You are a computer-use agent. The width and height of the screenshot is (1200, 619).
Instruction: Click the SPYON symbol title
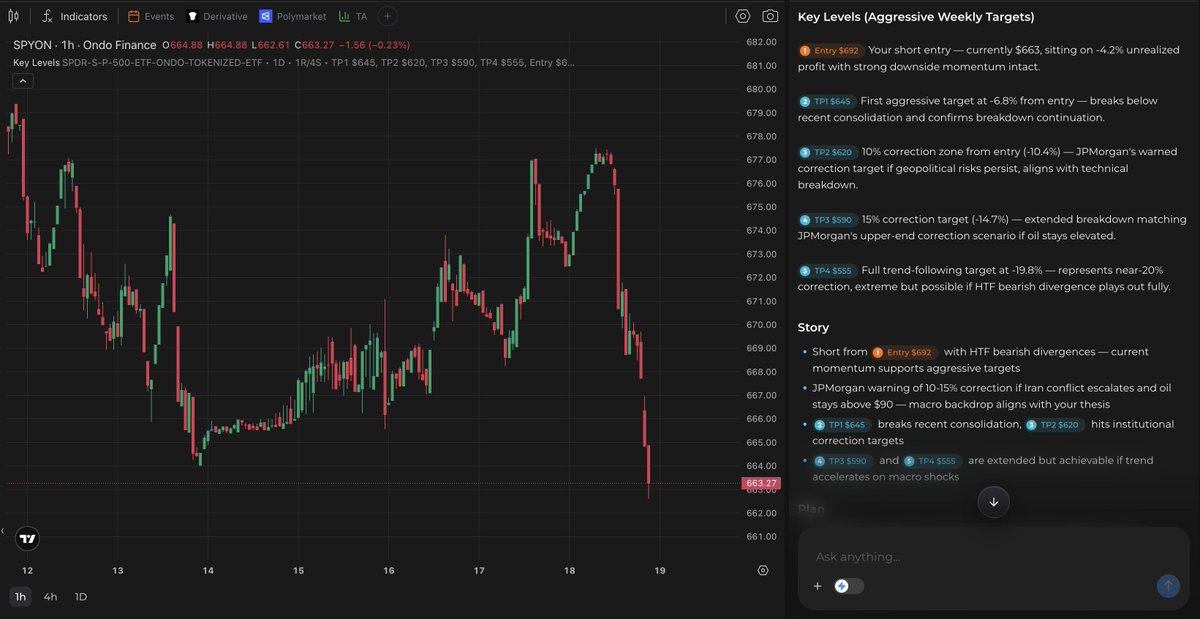85,45
